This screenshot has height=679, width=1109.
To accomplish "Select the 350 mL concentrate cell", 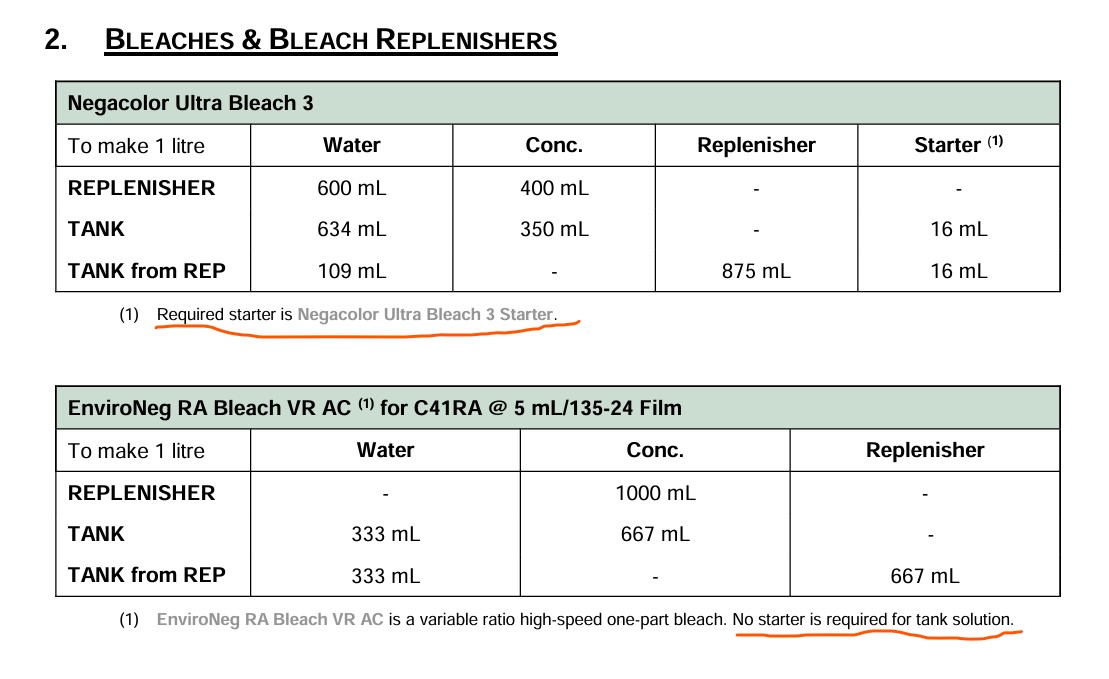I will pos(554,229).
